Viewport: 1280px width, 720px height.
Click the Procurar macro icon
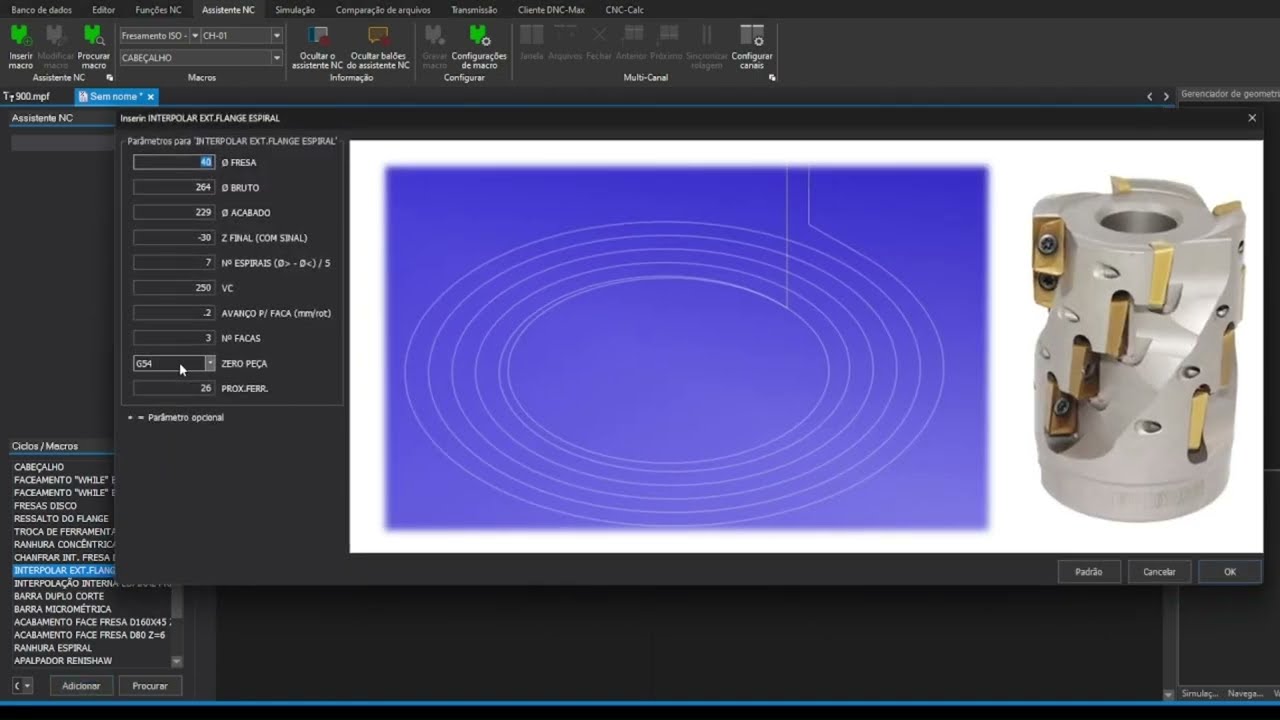tap(94, 47)
